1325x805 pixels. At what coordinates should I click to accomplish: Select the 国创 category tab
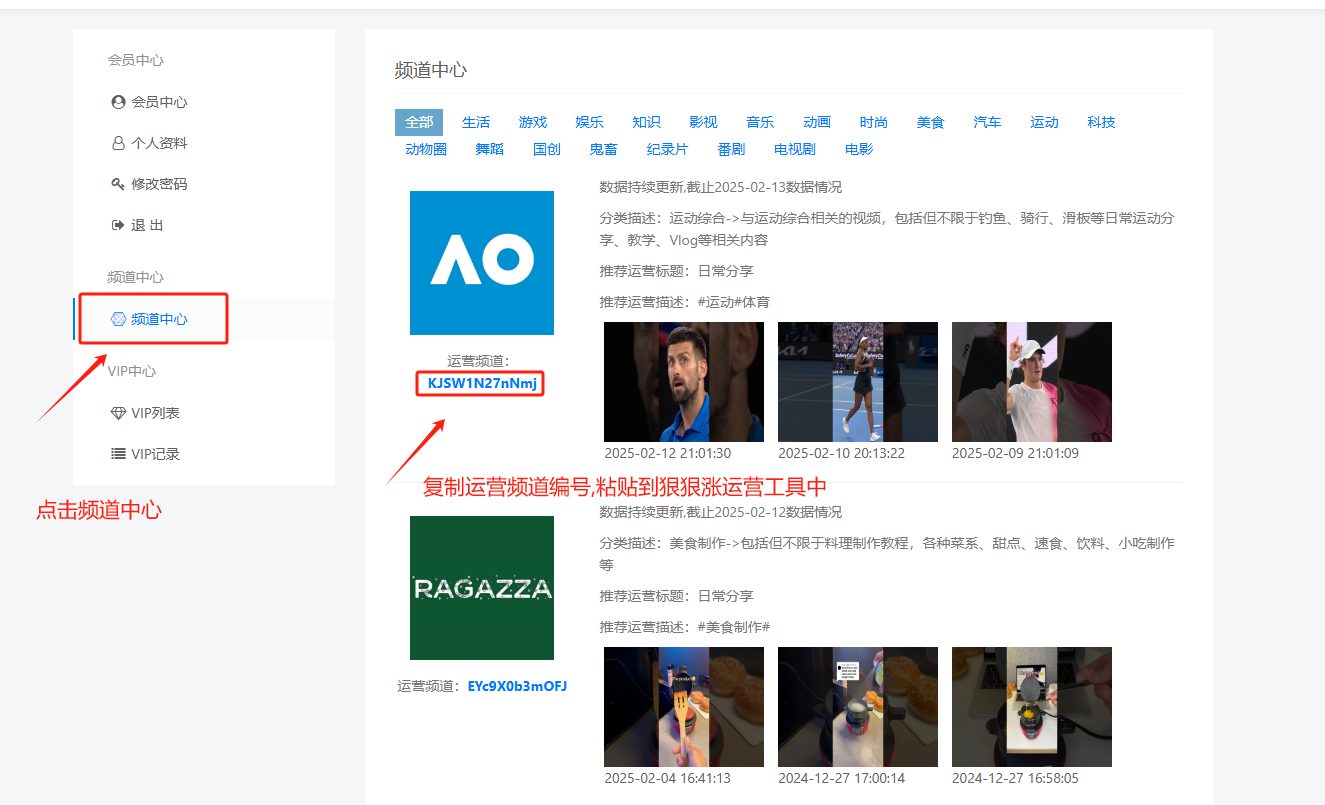pos(547,149)
